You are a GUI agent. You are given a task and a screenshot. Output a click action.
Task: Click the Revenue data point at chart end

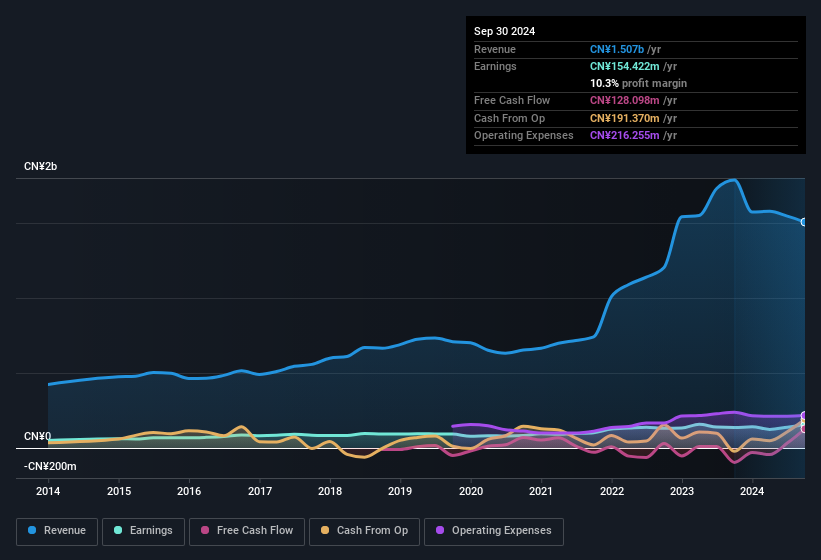pos(804,222)
